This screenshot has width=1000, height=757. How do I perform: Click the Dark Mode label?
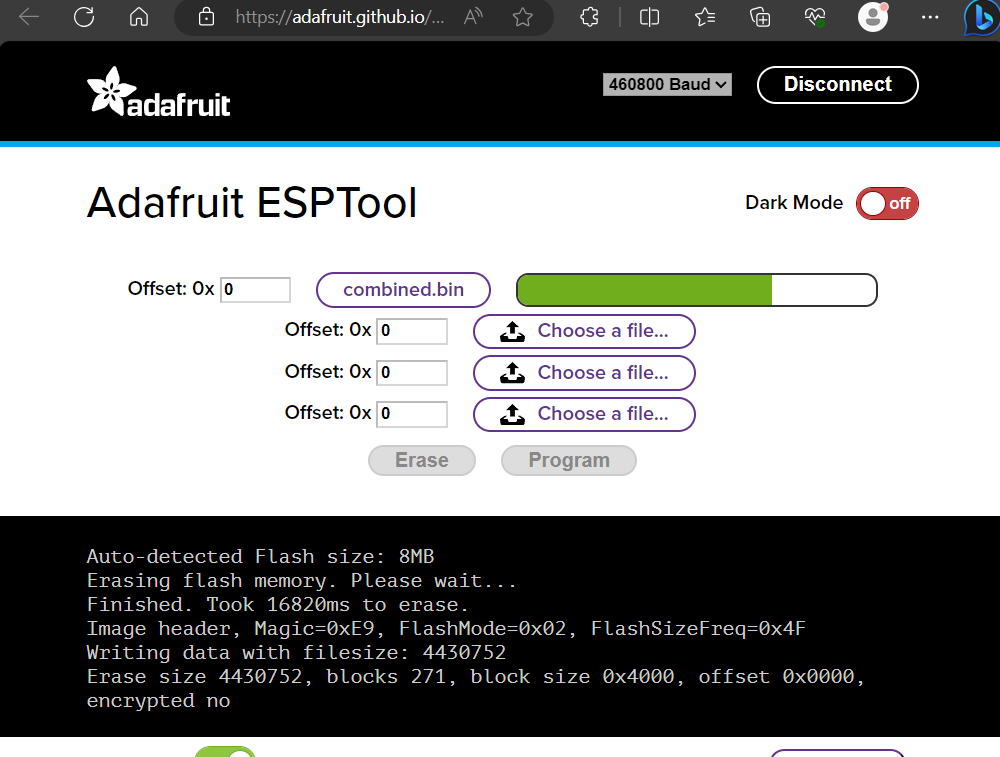coord(794,203)
